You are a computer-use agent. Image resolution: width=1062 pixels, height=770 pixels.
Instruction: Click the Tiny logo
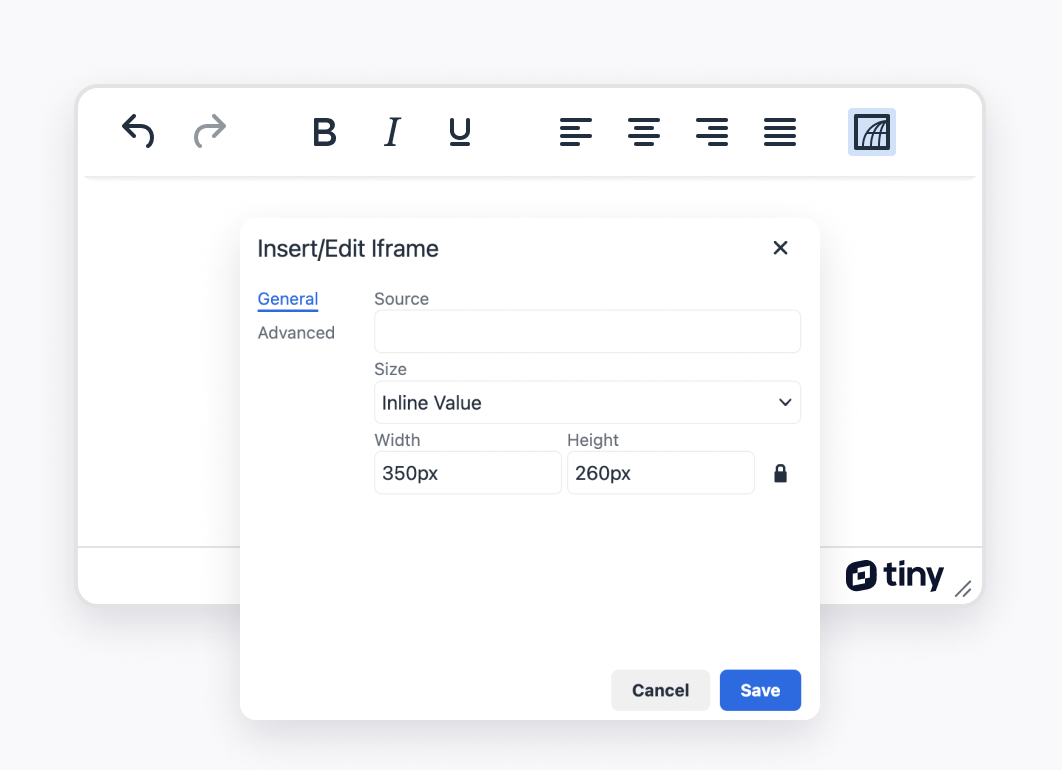895,575
